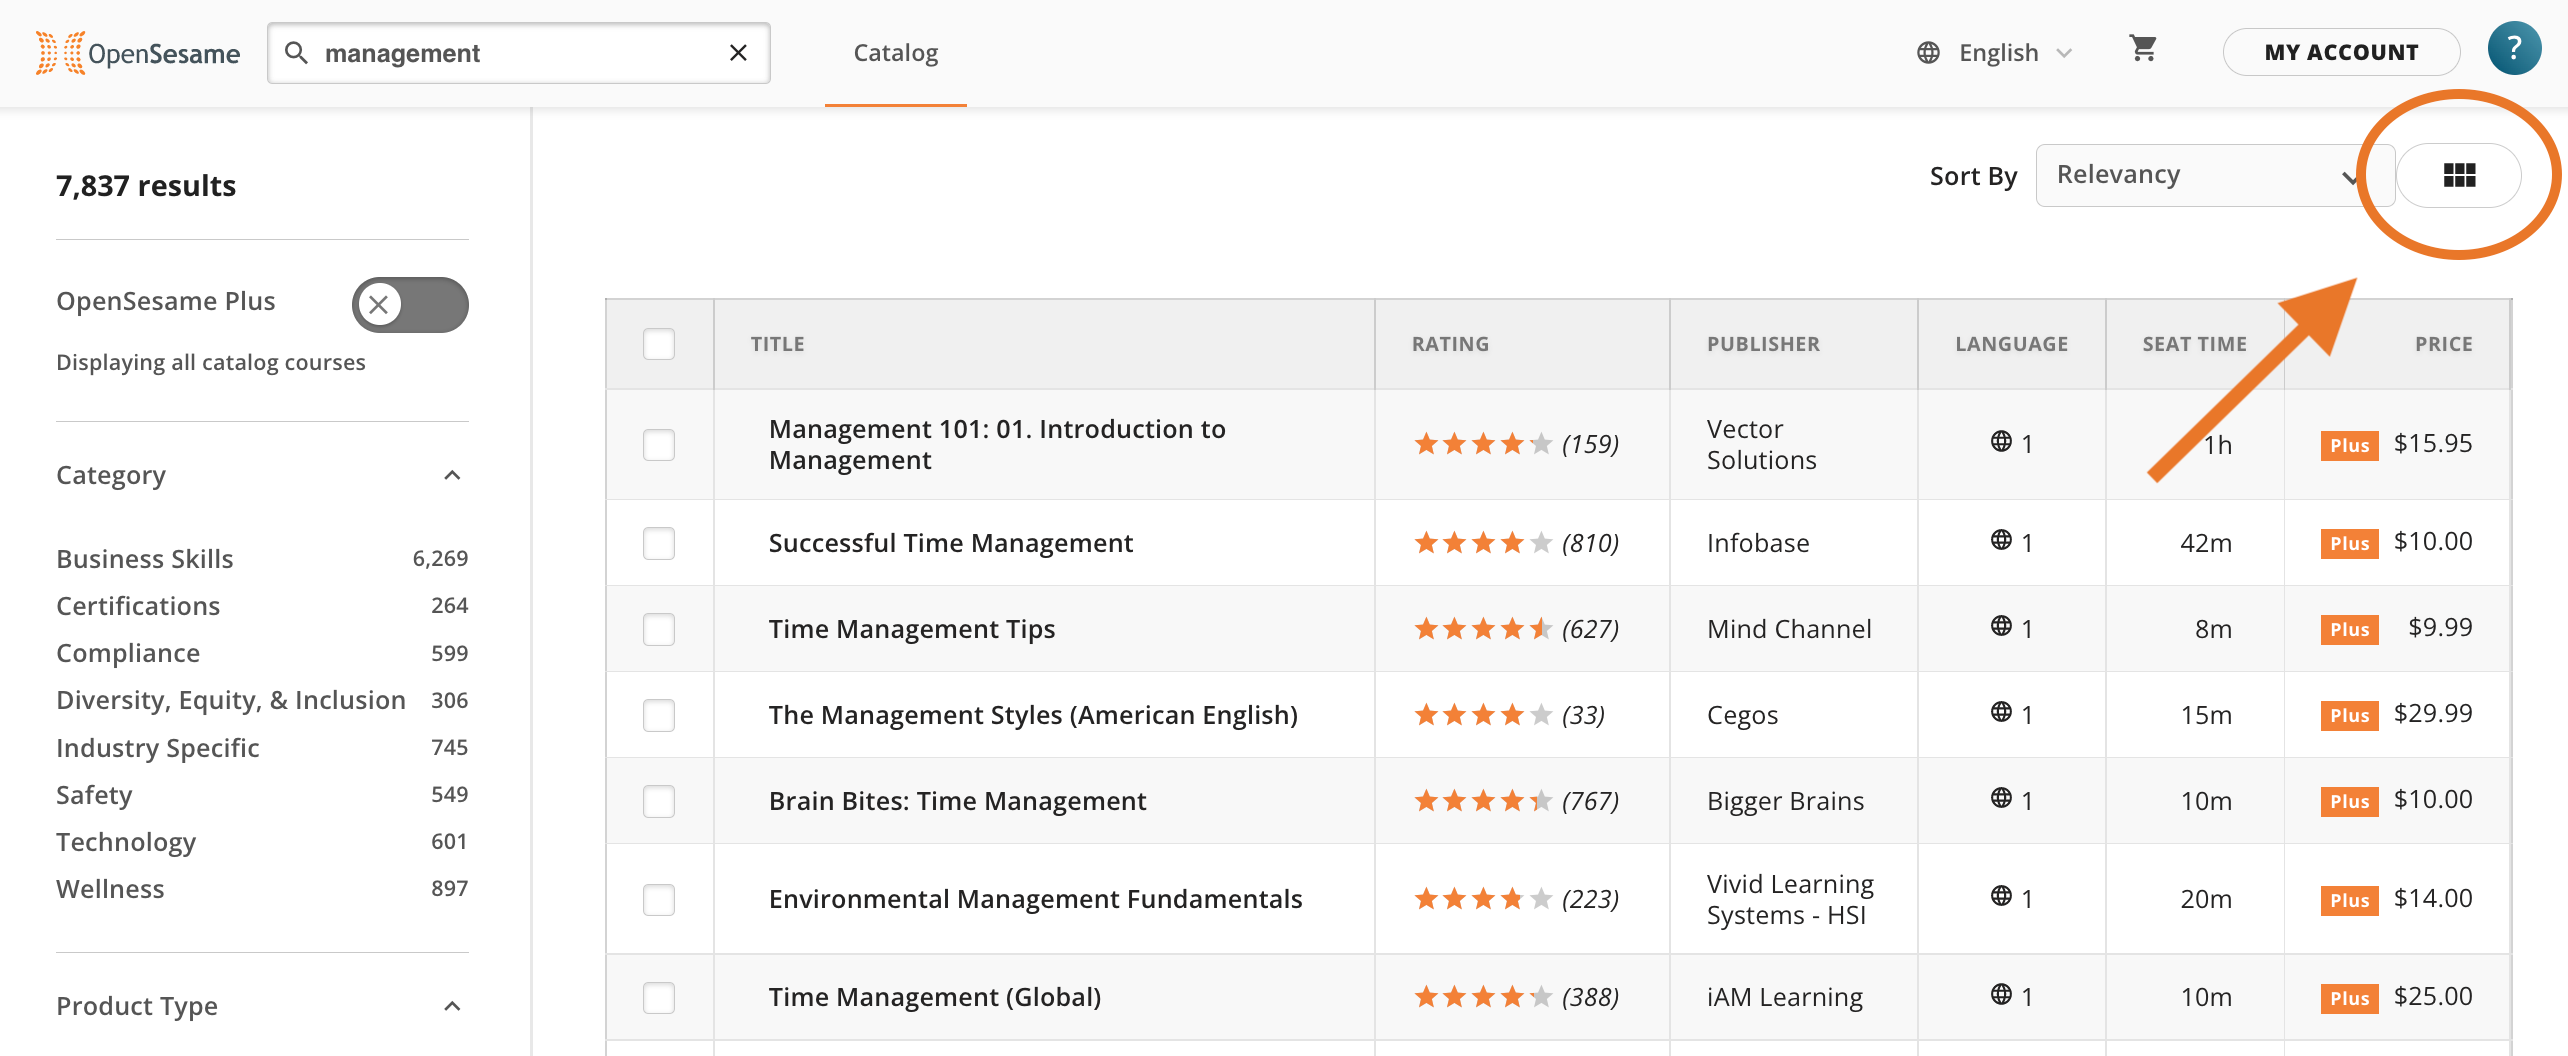
Task: Collapse the Product Type filter section
Action: [452, 1006]
